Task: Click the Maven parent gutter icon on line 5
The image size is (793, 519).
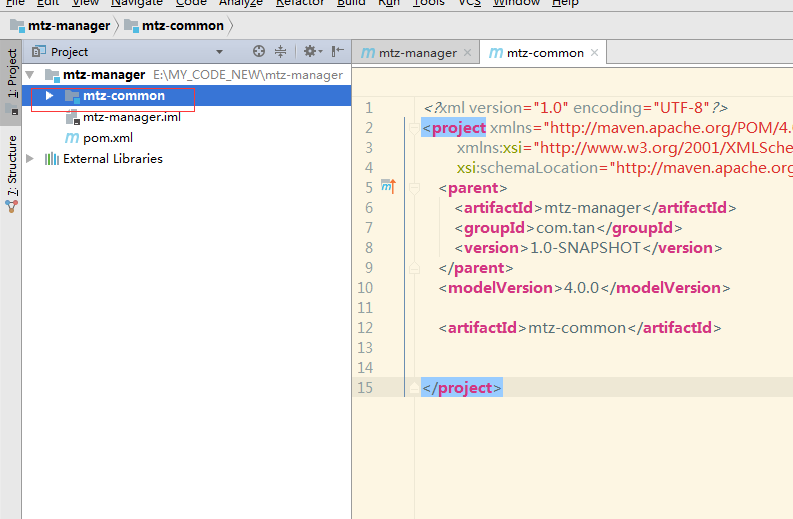Action: click(x=388, y=187)
